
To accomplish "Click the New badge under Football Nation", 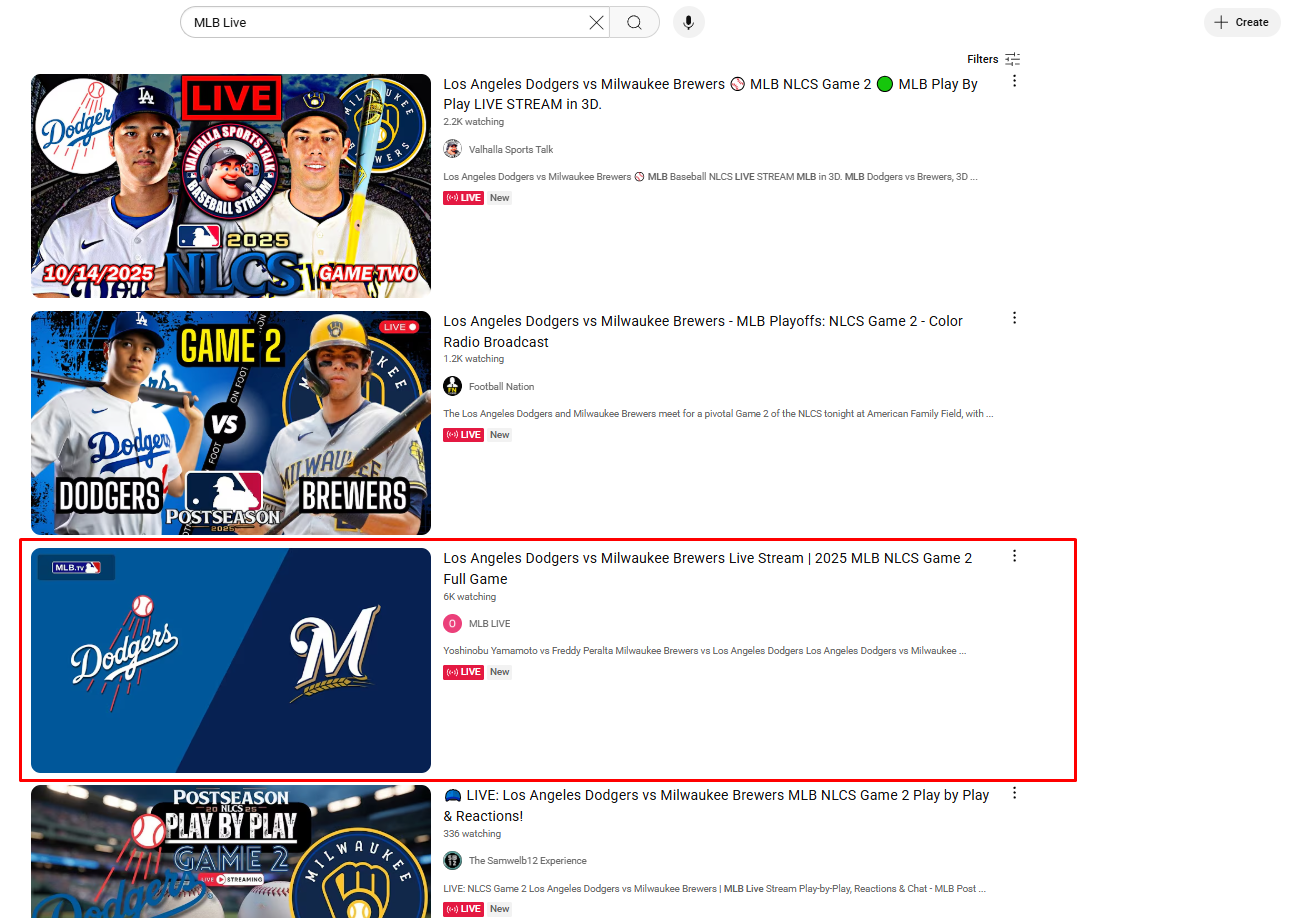I will point(500,435).
